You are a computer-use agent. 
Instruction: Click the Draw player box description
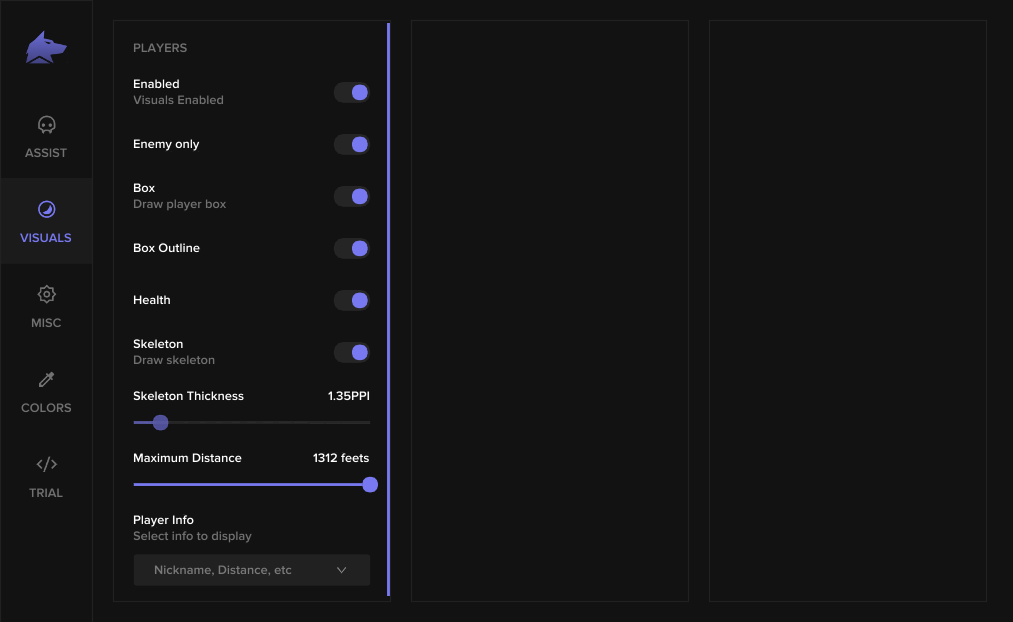(180, 204)
